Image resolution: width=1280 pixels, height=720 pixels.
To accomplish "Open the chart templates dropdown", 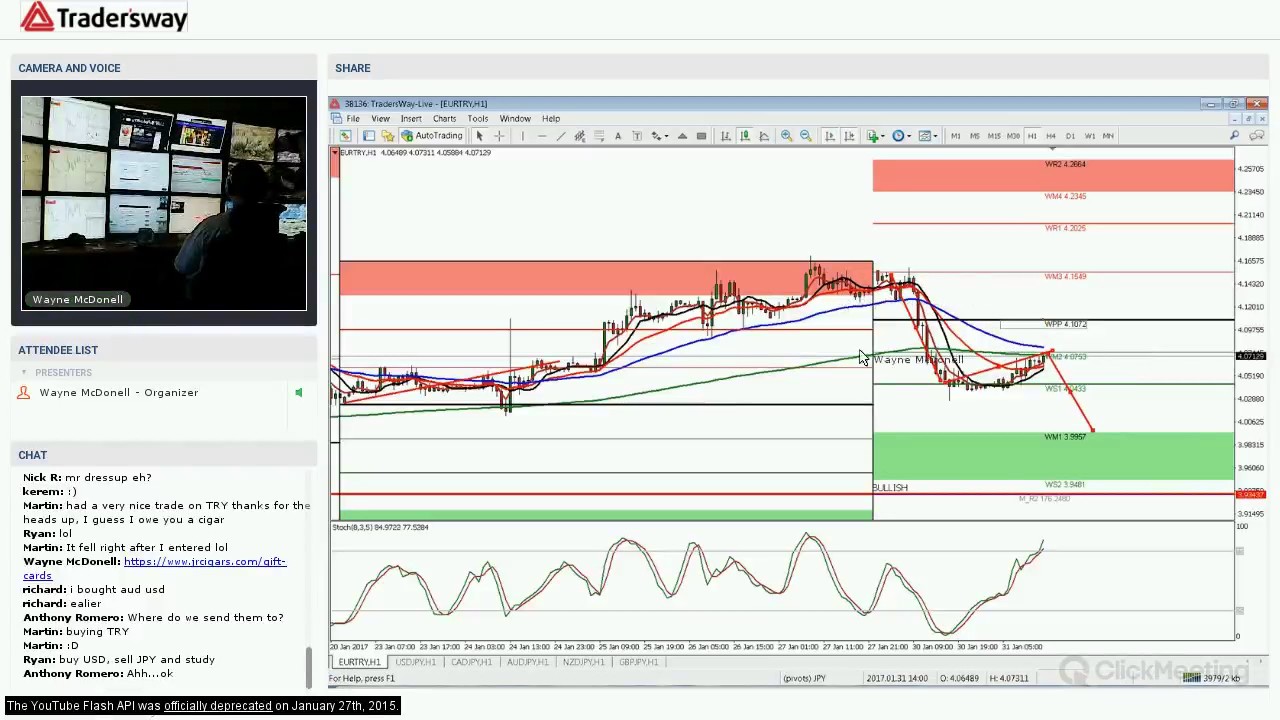I will pos(927,136).
